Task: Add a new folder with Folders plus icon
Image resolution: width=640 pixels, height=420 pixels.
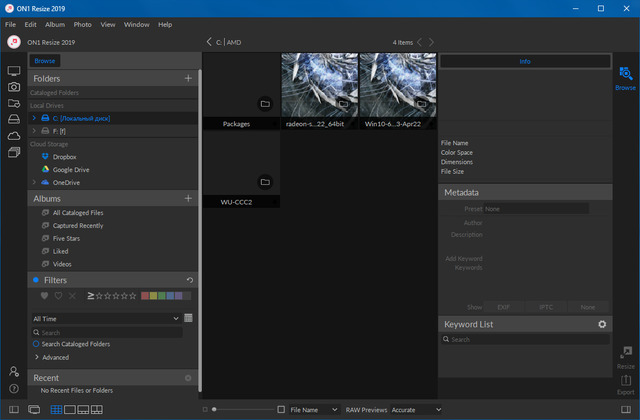Action: pos(188,78)
